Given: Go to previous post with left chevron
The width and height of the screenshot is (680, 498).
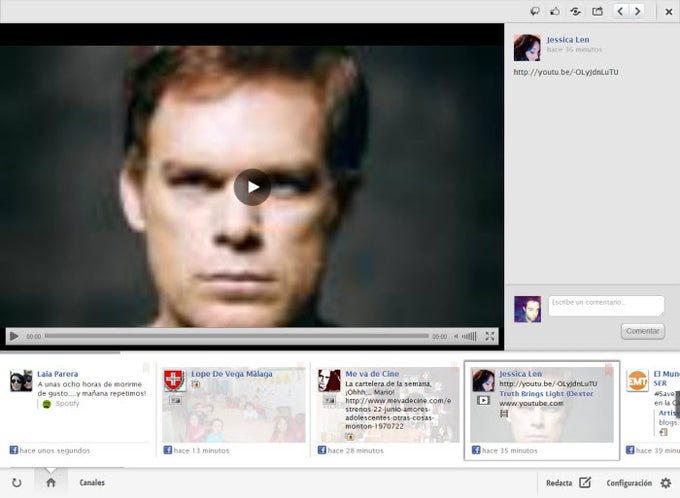Looking at the screenshot, I should pyautogui.click(x=620, y=12).
